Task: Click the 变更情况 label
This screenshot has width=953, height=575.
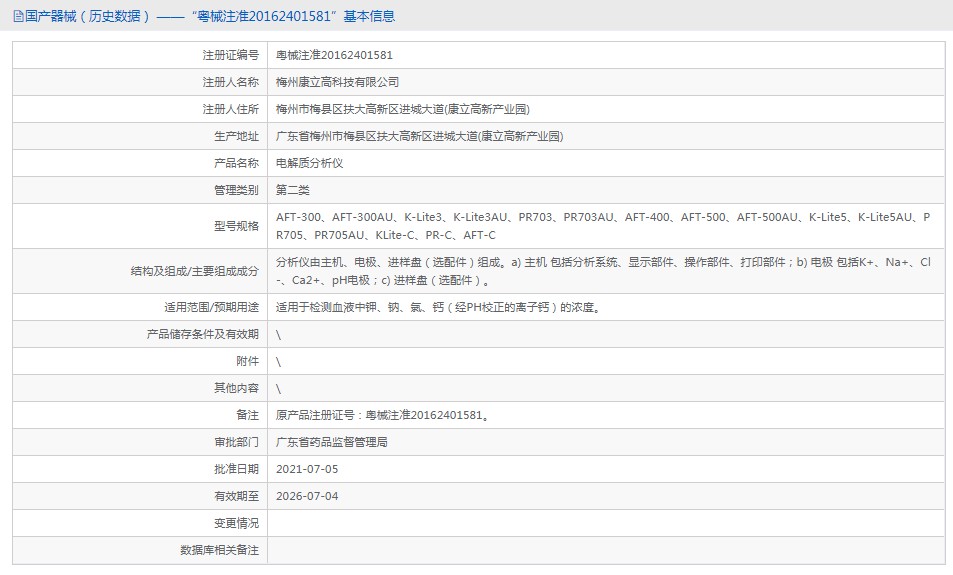Action: tap(236, 523)
